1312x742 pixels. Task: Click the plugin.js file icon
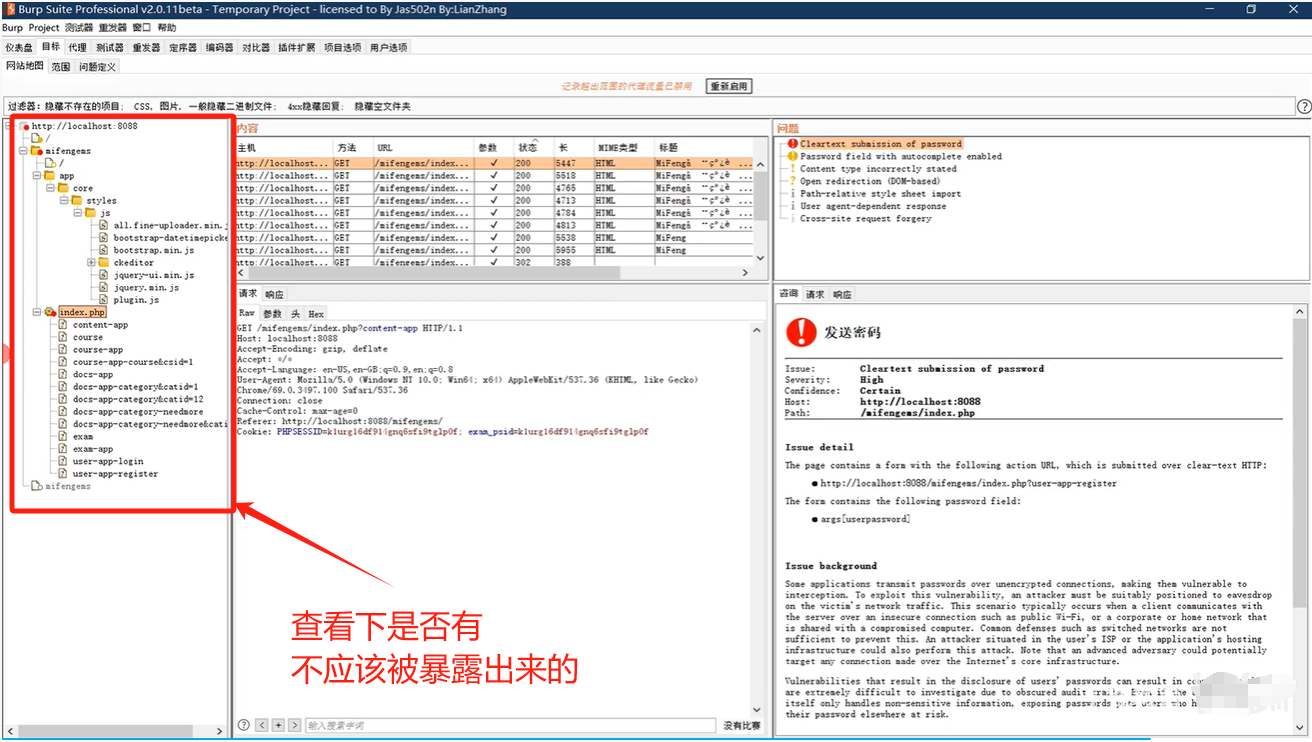tap(104, 299)
